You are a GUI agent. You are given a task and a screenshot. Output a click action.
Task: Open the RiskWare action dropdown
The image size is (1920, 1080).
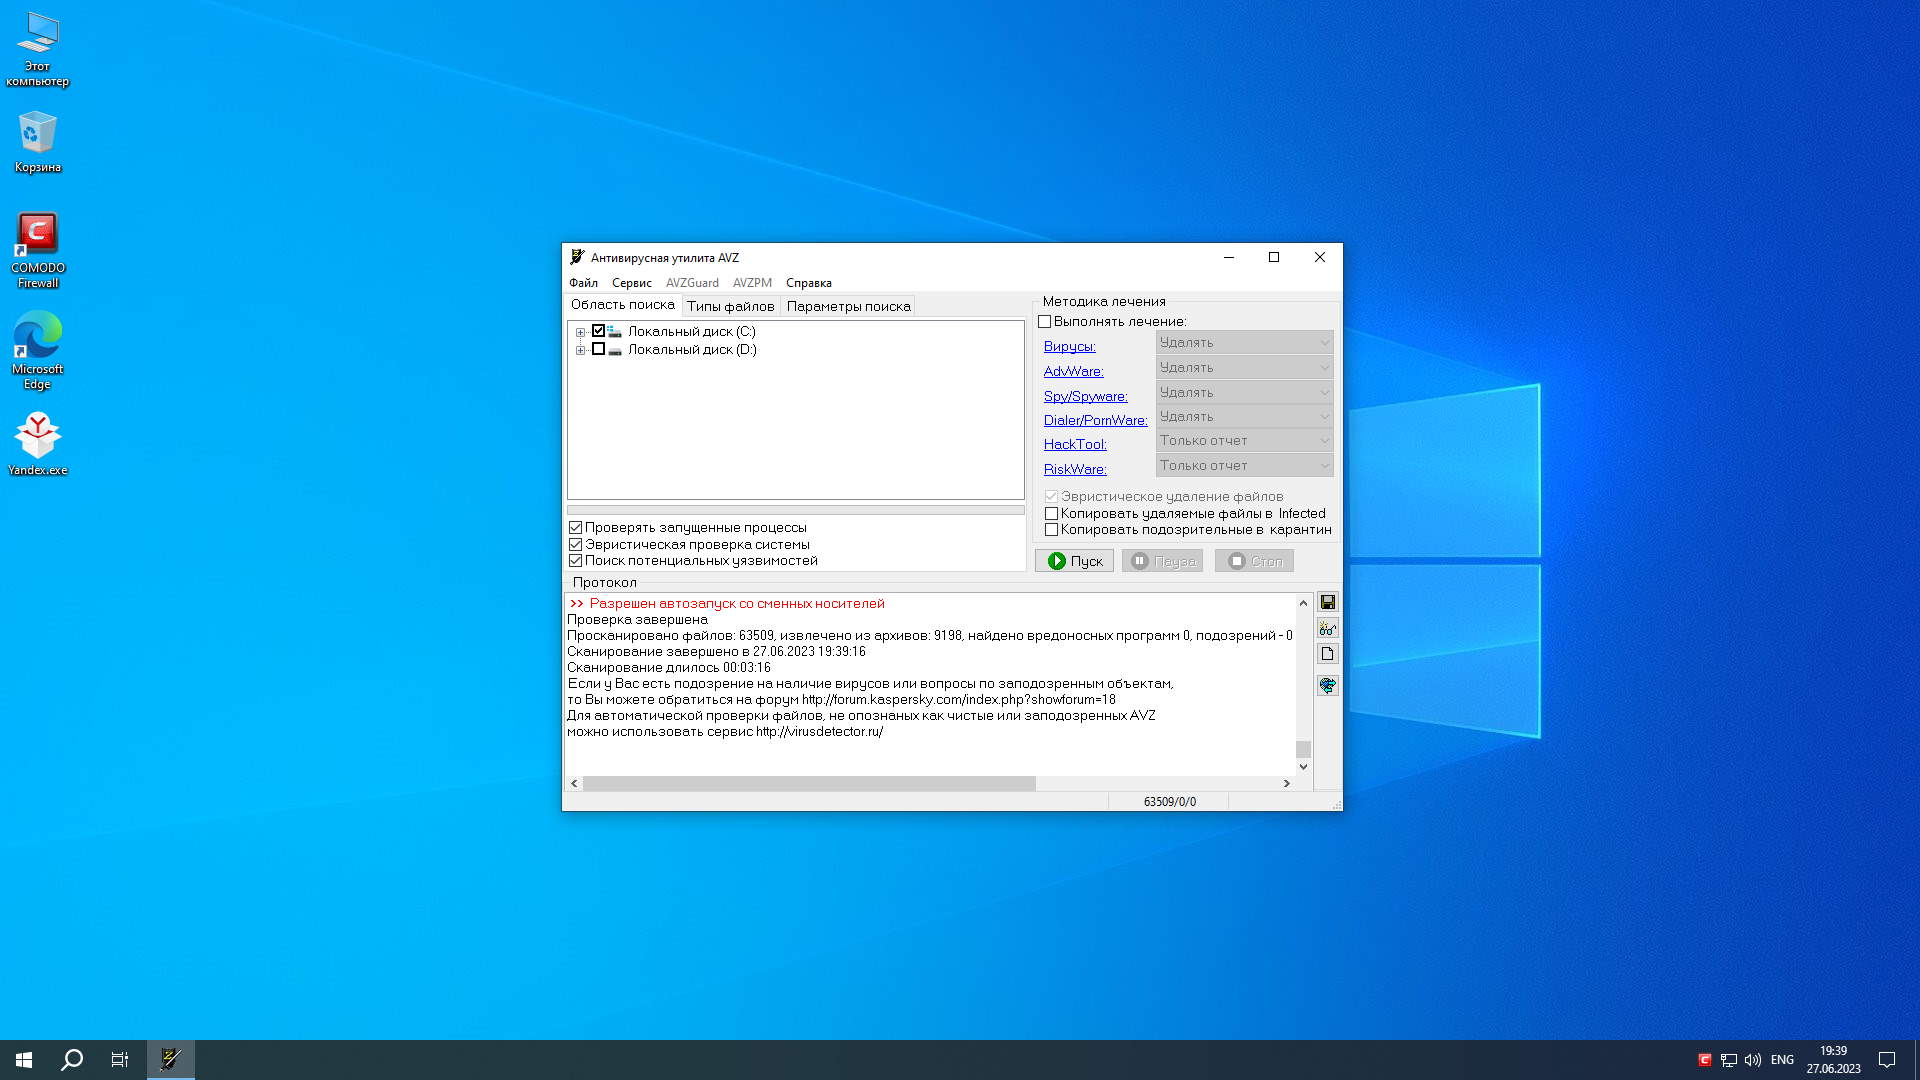(1244, 466)
